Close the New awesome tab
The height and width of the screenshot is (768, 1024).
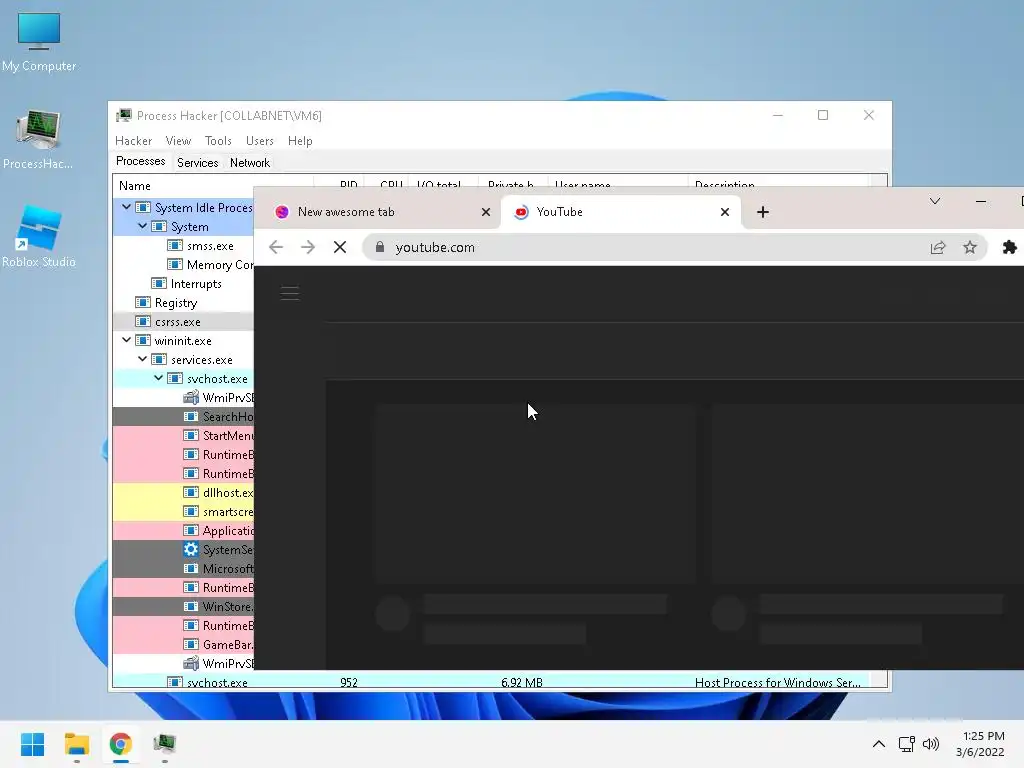tap(485, 212)
